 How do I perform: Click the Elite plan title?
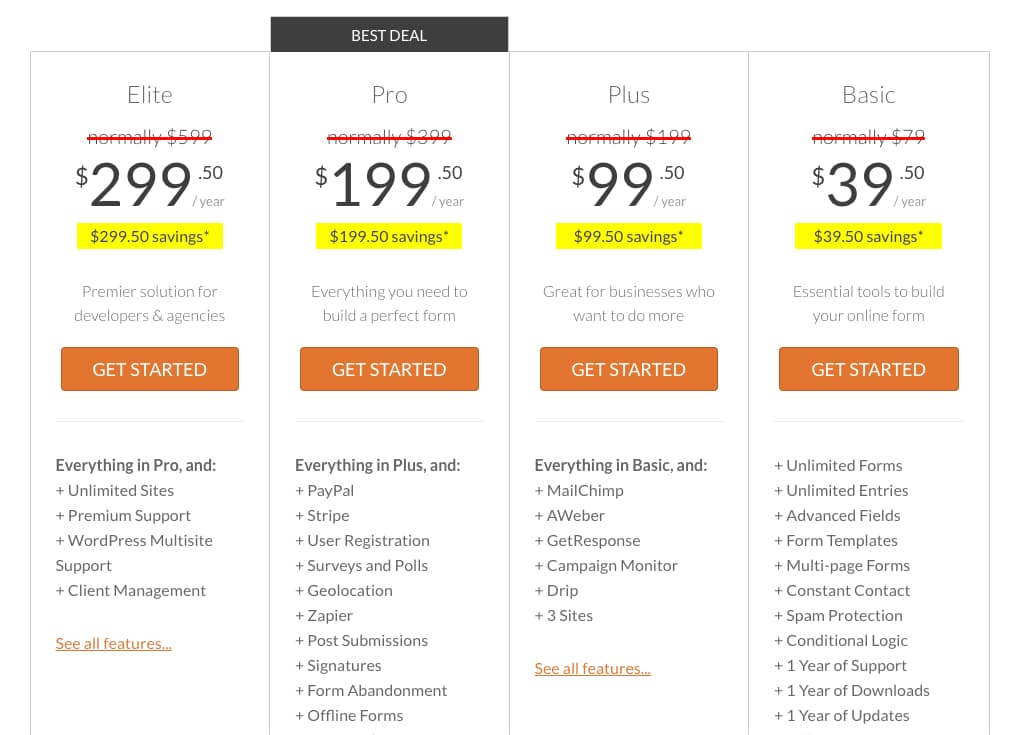click(149, 94)
